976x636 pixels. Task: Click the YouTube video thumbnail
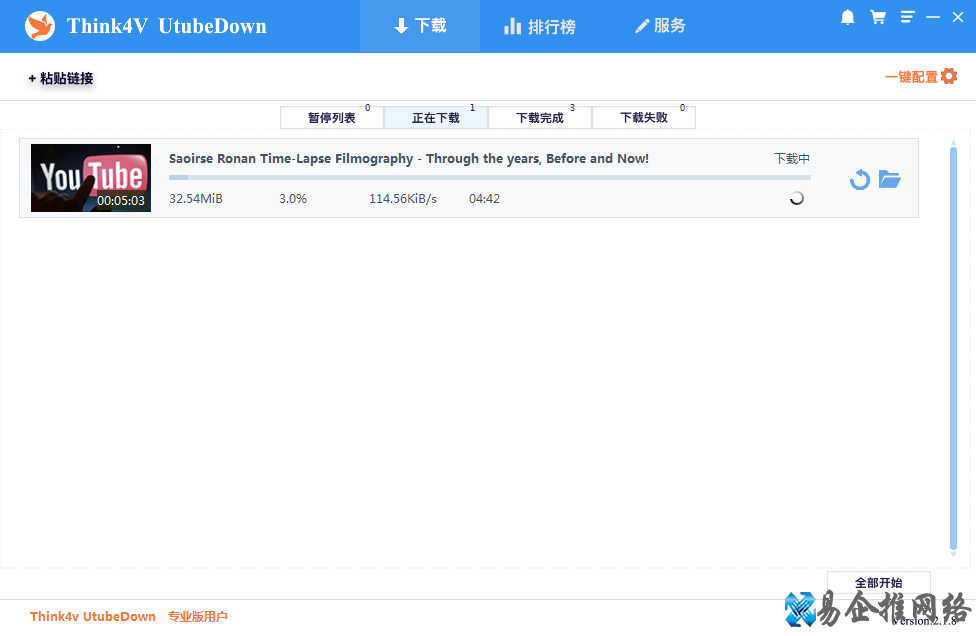coord(90,178)
